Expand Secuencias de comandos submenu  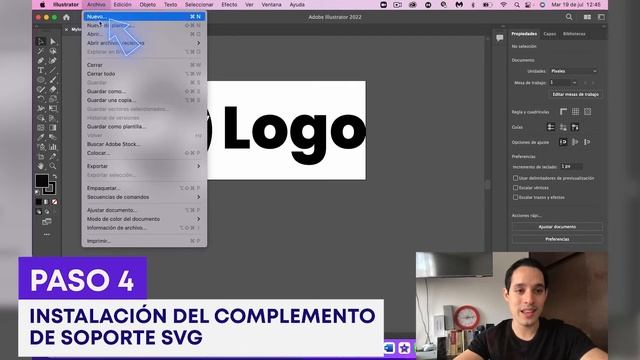click(144, 197)
